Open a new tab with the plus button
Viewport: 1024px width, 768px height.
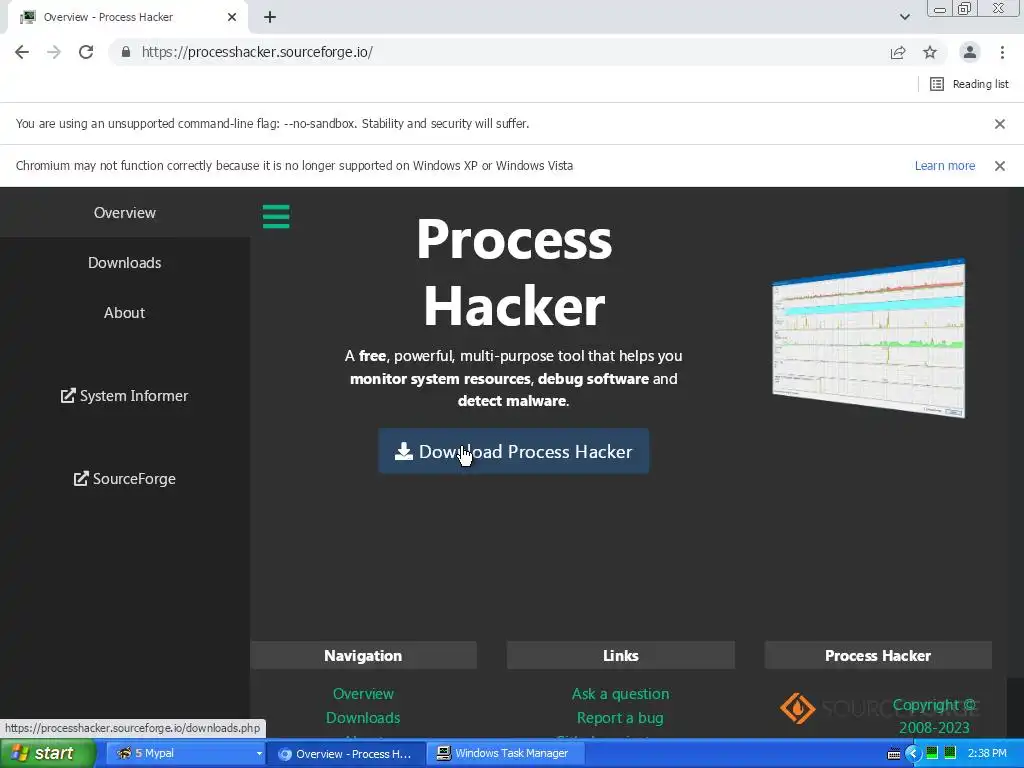tap(270, 17)
